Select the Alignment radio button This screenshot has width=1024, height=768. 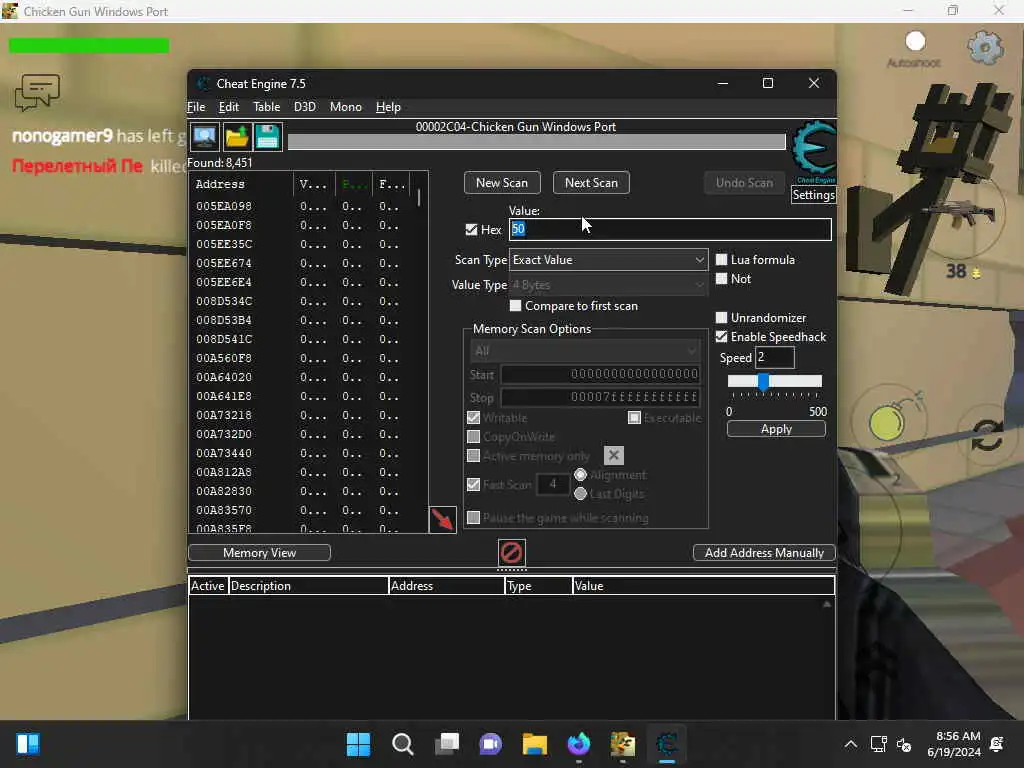coord(580,475)
